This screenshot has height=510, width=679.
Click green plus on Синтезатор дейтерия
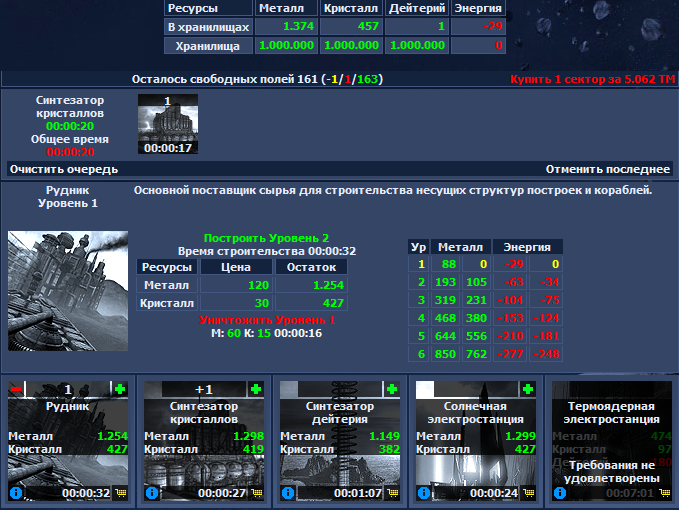pyautogui.click(x=392, y=389)
